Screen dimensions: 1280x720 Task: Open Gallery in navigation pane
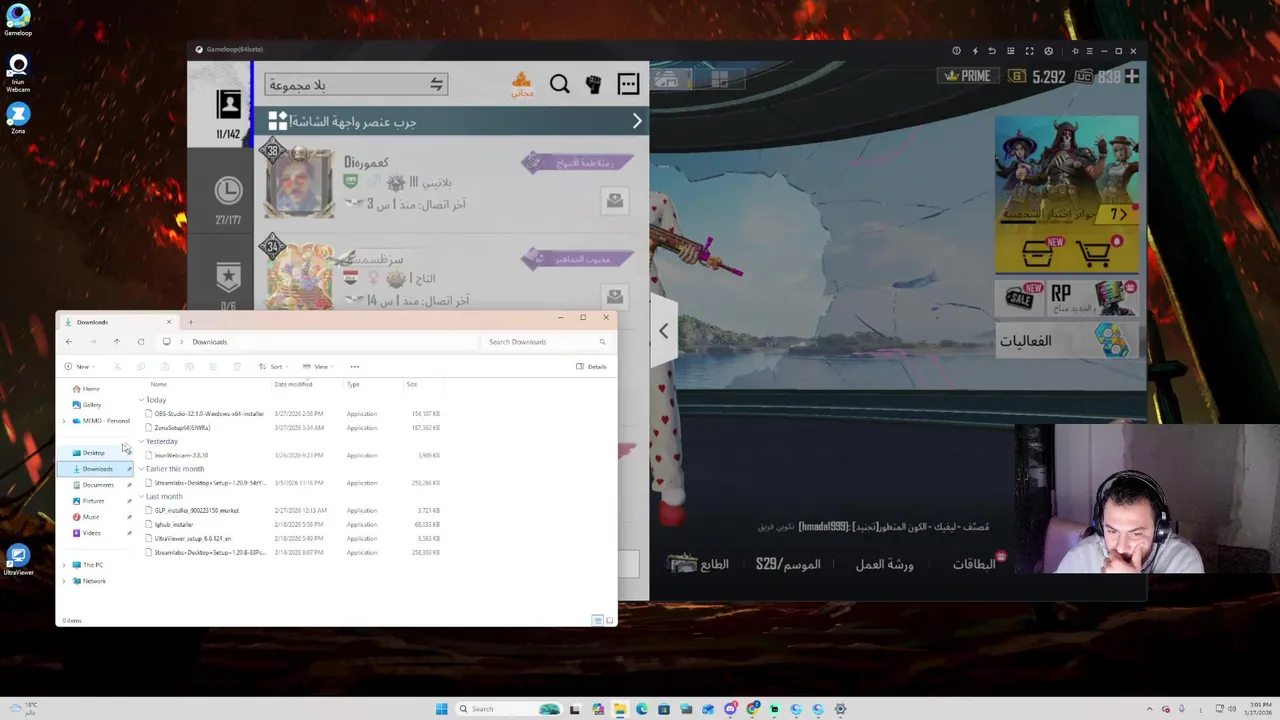(87, 405)
